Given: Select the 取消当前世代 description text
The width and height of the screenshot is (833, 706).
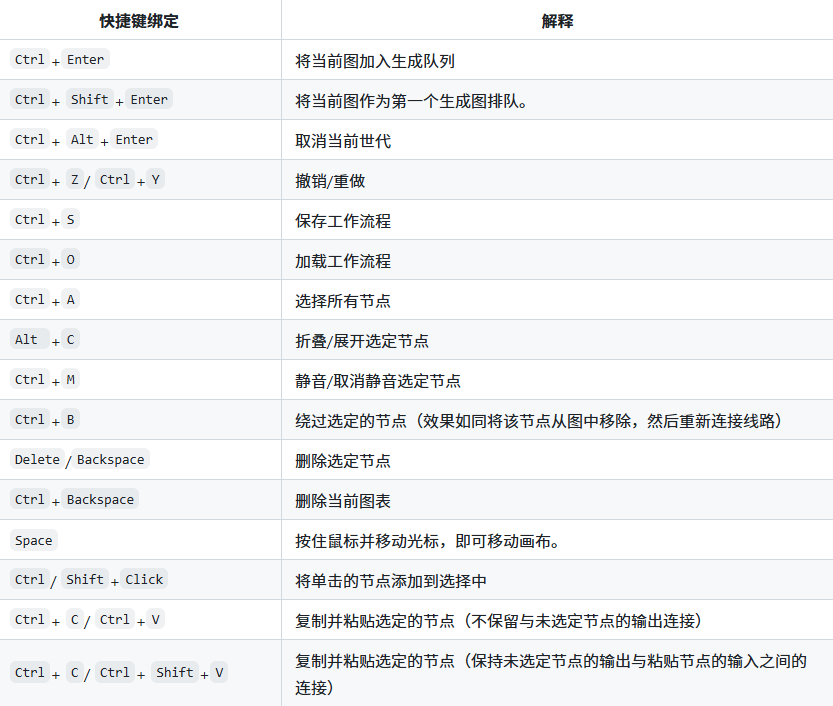Looking at the screenshot, I should pyautogui.click(x=343, y=141).
